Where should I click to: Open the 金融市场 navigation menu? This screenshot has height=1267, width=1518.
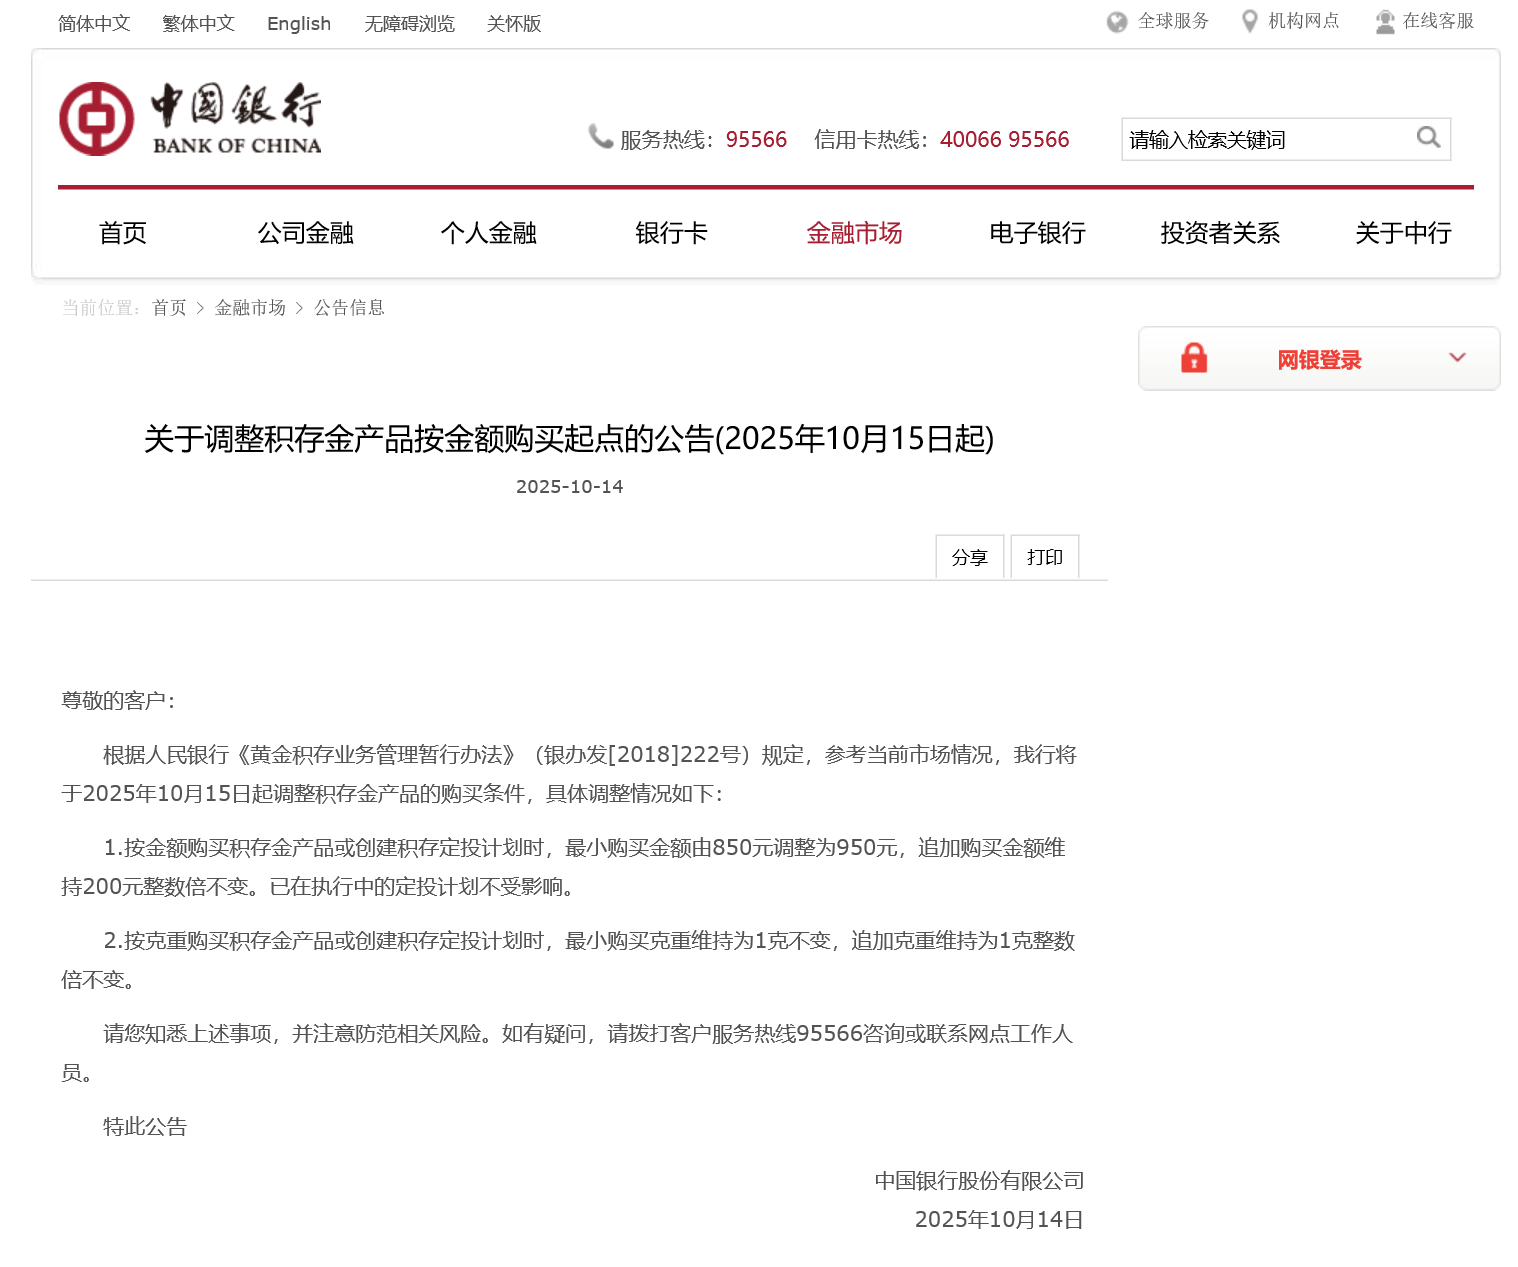[854, 233]
